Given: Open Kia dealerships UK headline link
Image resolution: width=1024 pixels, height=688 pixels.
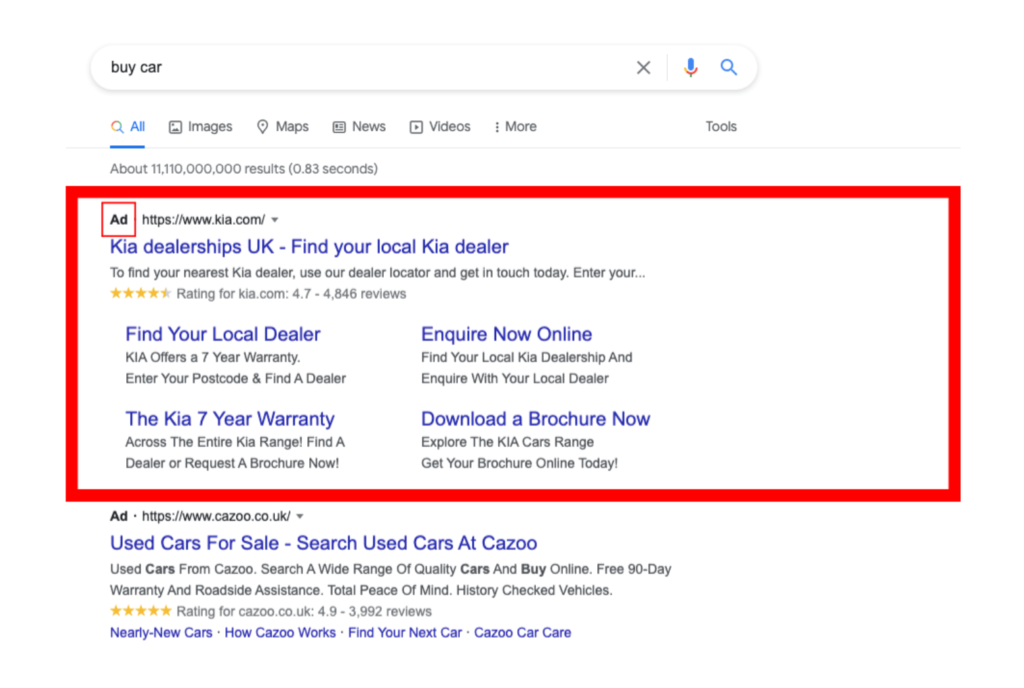Looking at the screenshot, I should pyautogui.click(x=309, y=247).
